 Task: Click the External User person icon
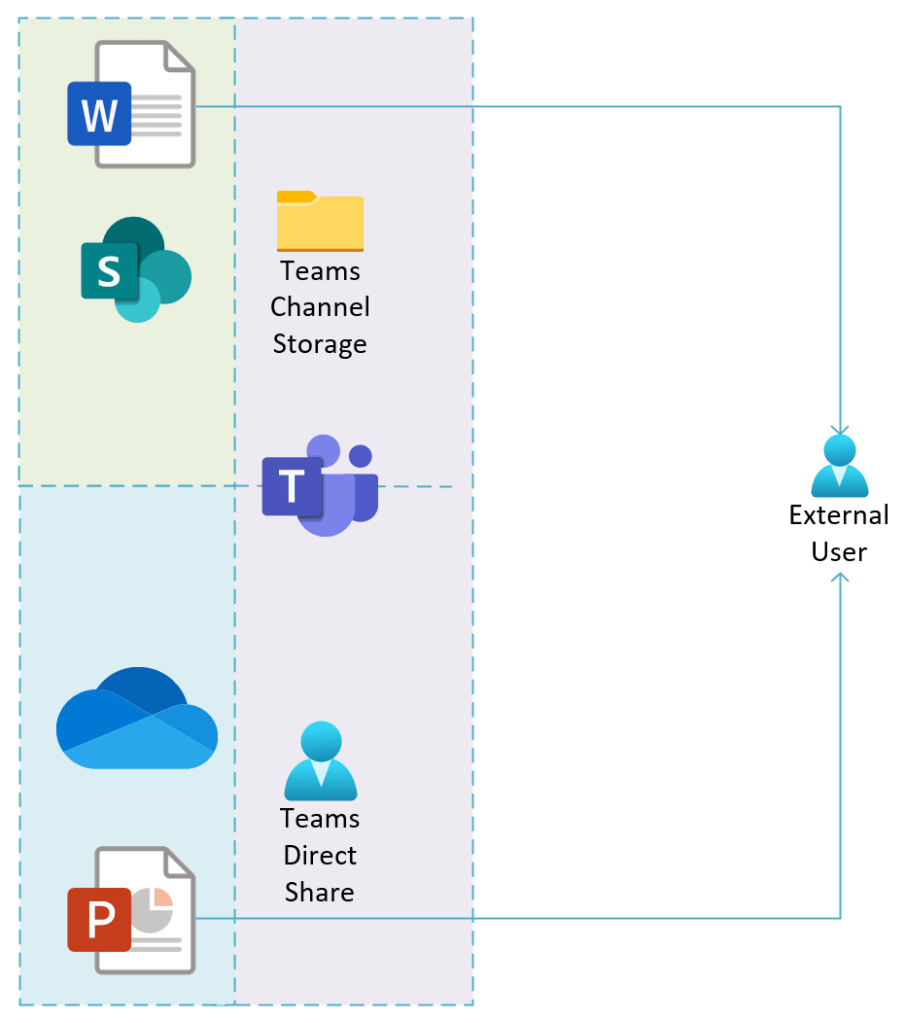coord(839,466)
